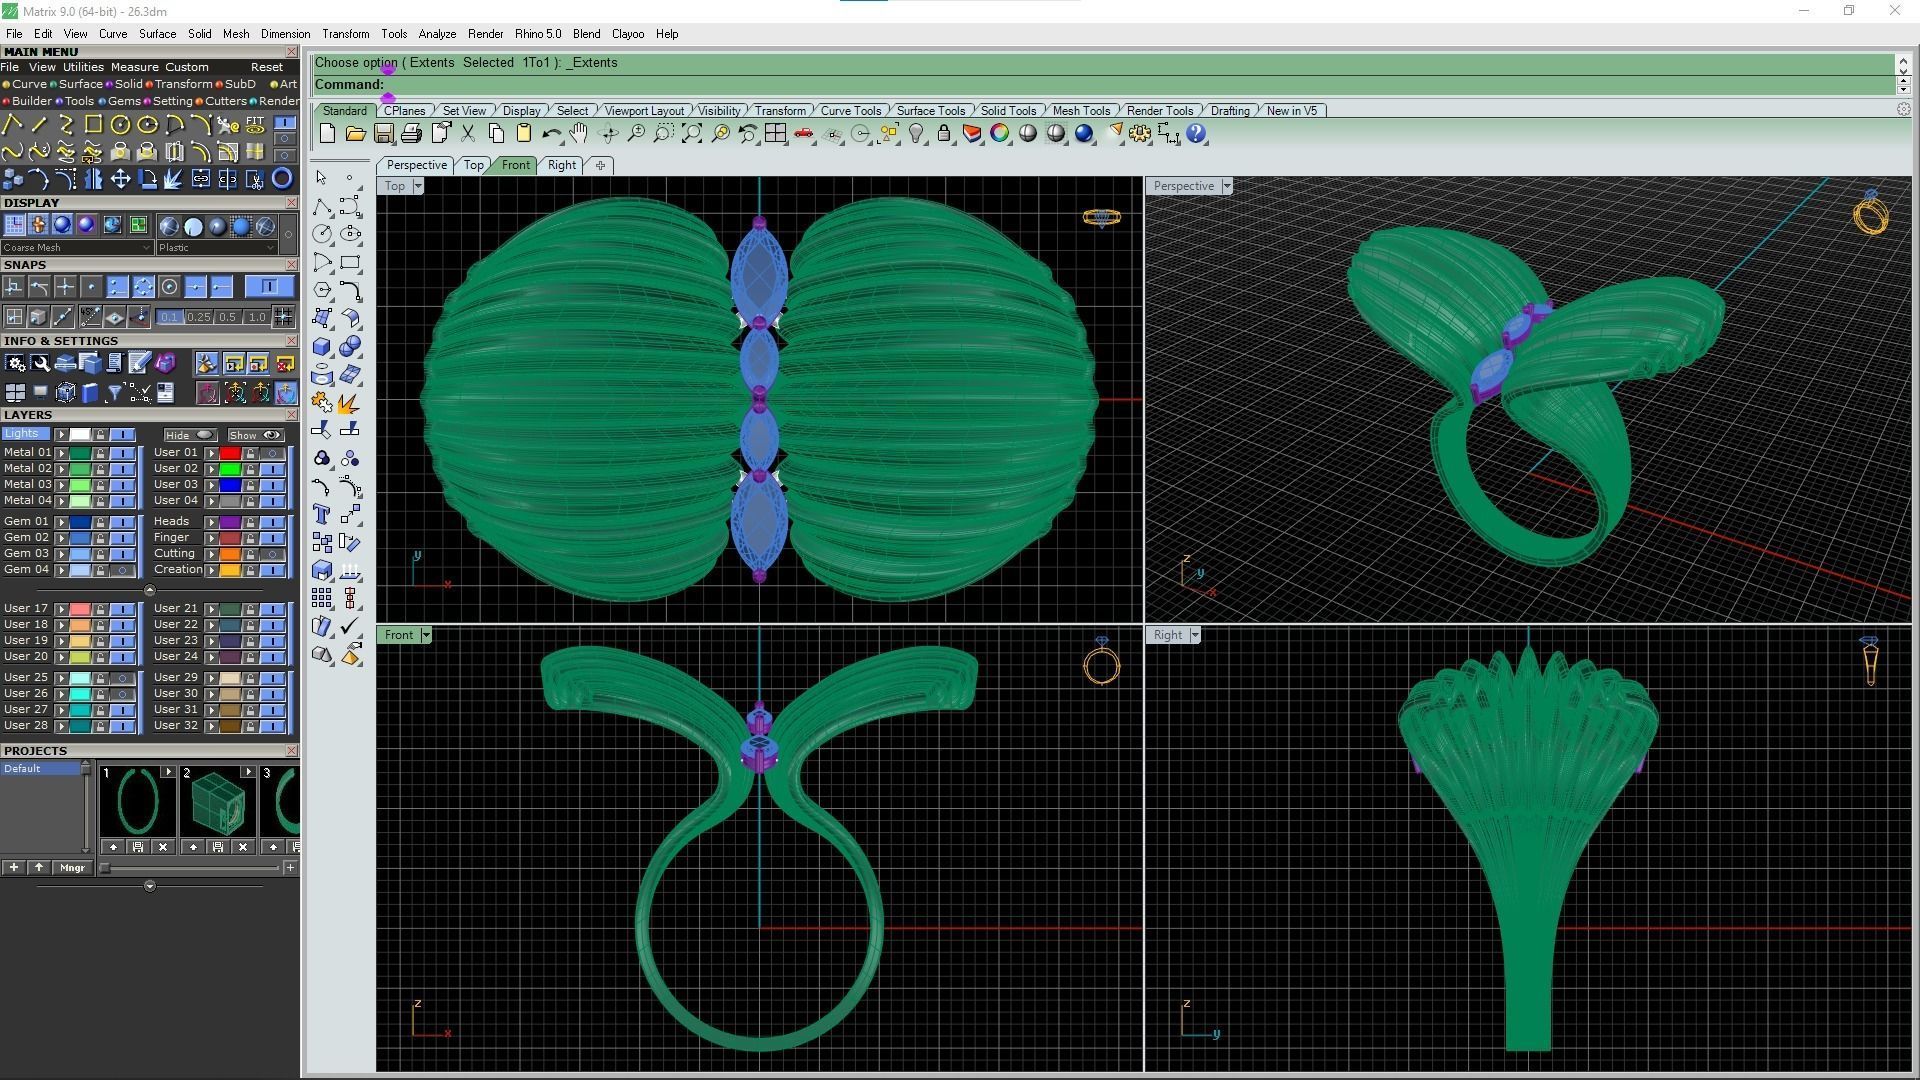The width and height of the screenshot is (1920, 1080).
Task: Click the lightbulb Hide objects icon
Action: (x=916, y=134)
